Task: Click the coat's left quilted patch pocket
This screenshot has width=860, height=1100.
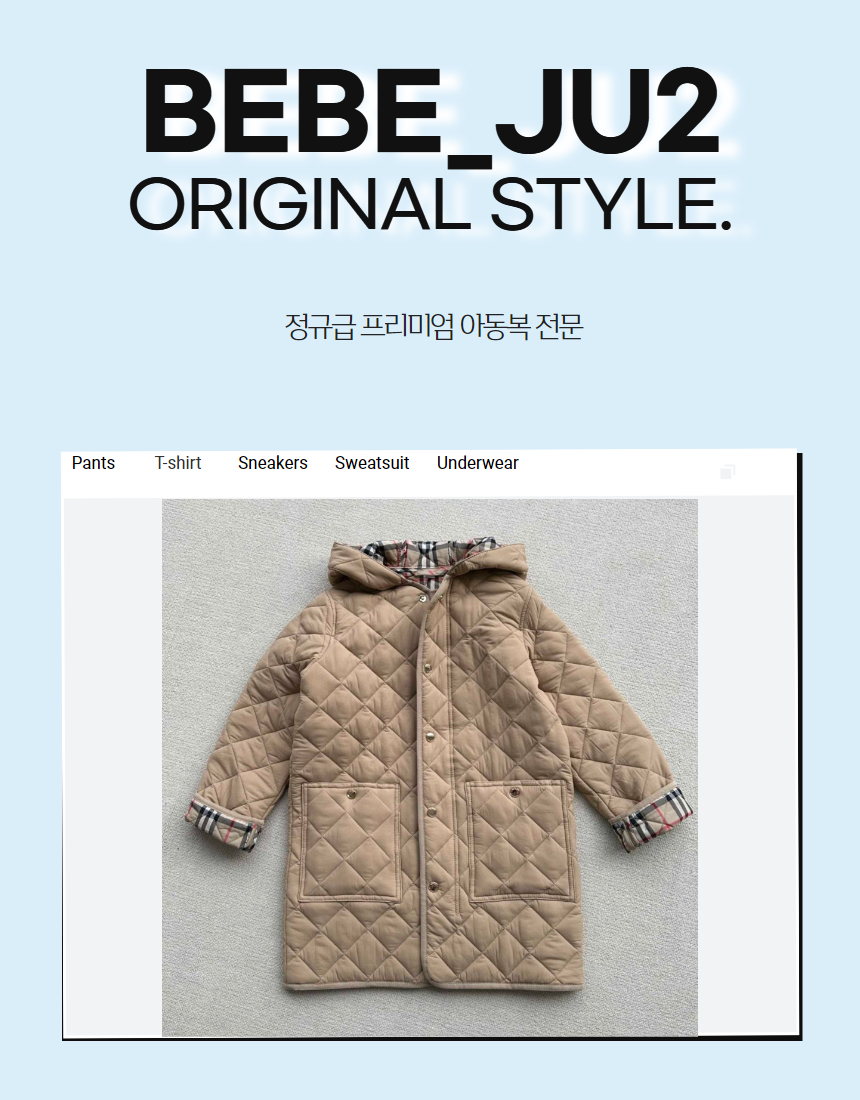Action: pos(350,840)
